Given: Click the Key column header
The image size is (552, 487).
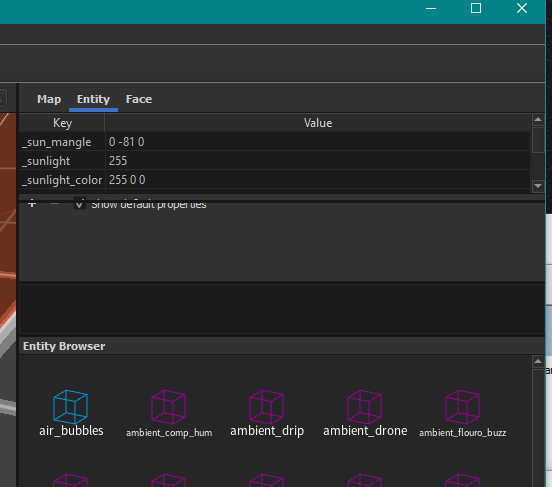Looking at the screenshot, I should pos(62,123).
